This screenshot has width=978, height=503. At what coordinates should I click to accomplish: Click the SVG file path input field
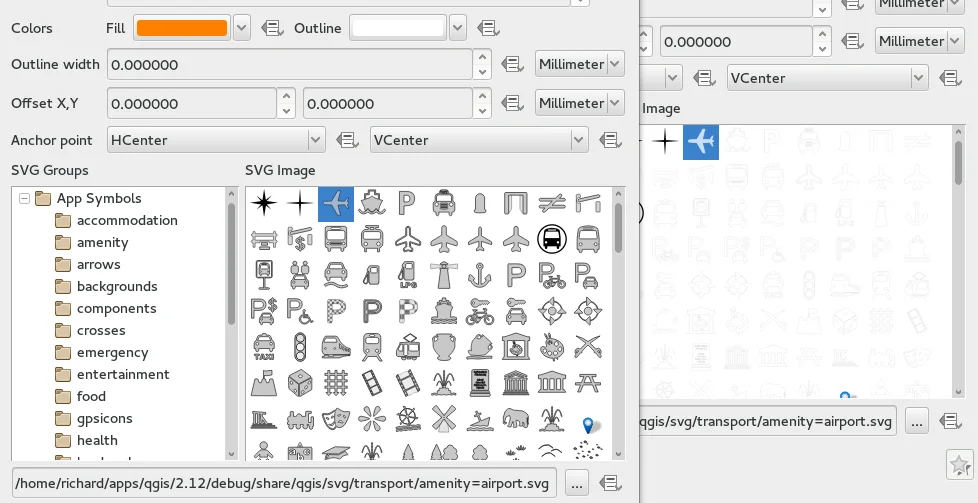pos(283,484)
